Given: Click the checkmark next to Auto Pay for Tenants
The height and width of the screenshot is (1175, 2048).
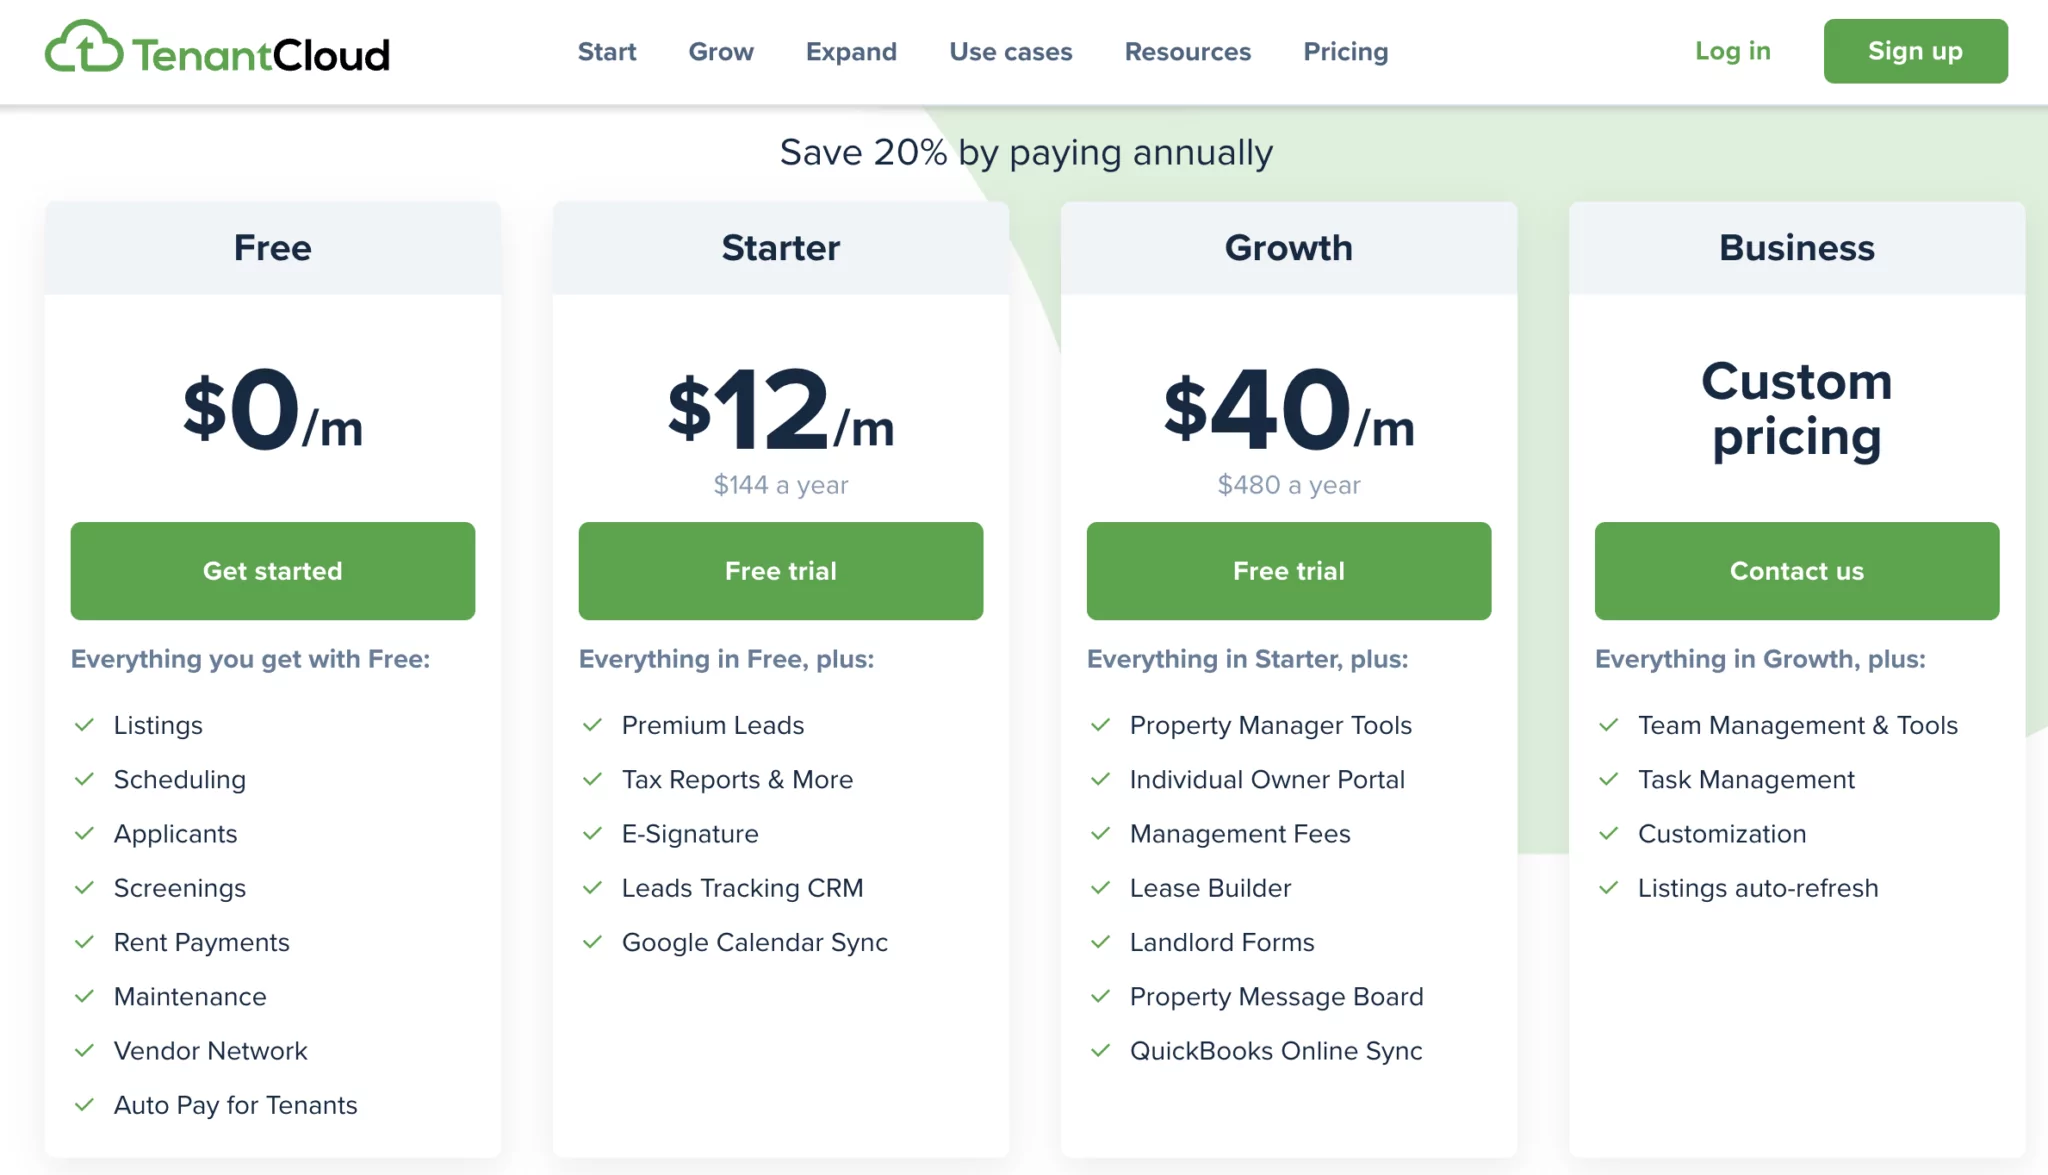Looking at the screenshot, I should [x=85, y=1105].
